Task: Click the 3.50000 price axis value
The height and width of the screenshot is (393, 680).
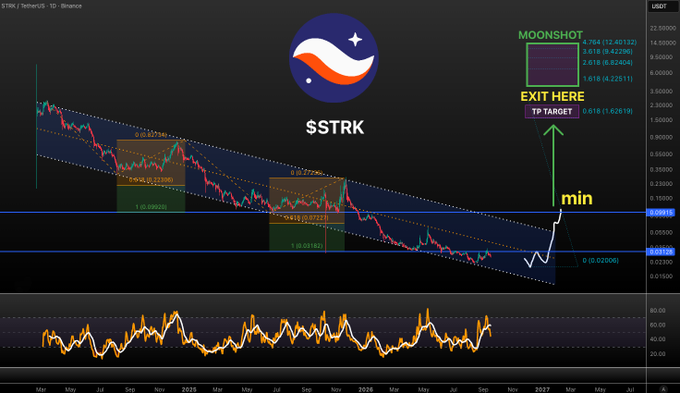Action: coord(661,92)
